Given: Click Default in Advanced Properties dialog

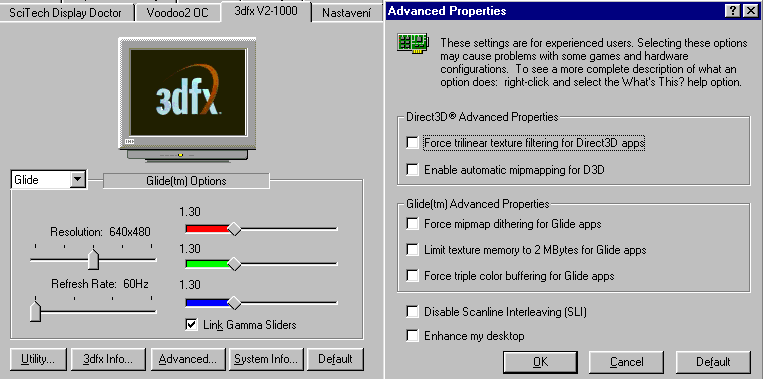Looking at the screenshot, I should tap(713, 362).
